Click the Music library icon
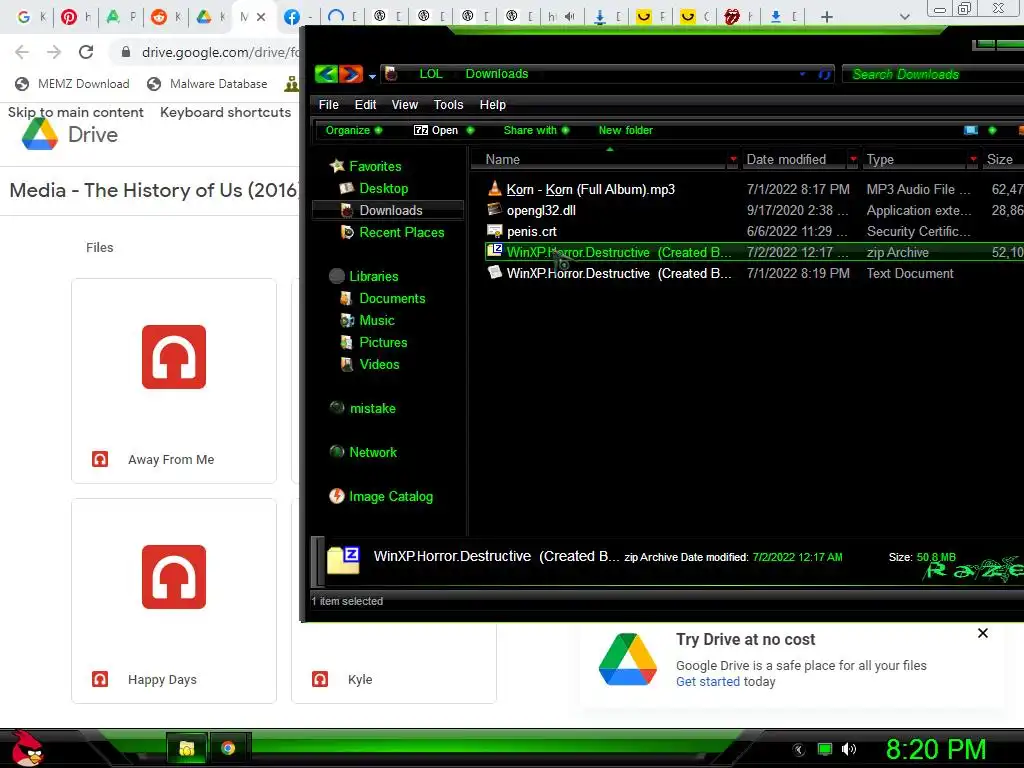This screenshot has width=1024, height=768. click(347, 321)
